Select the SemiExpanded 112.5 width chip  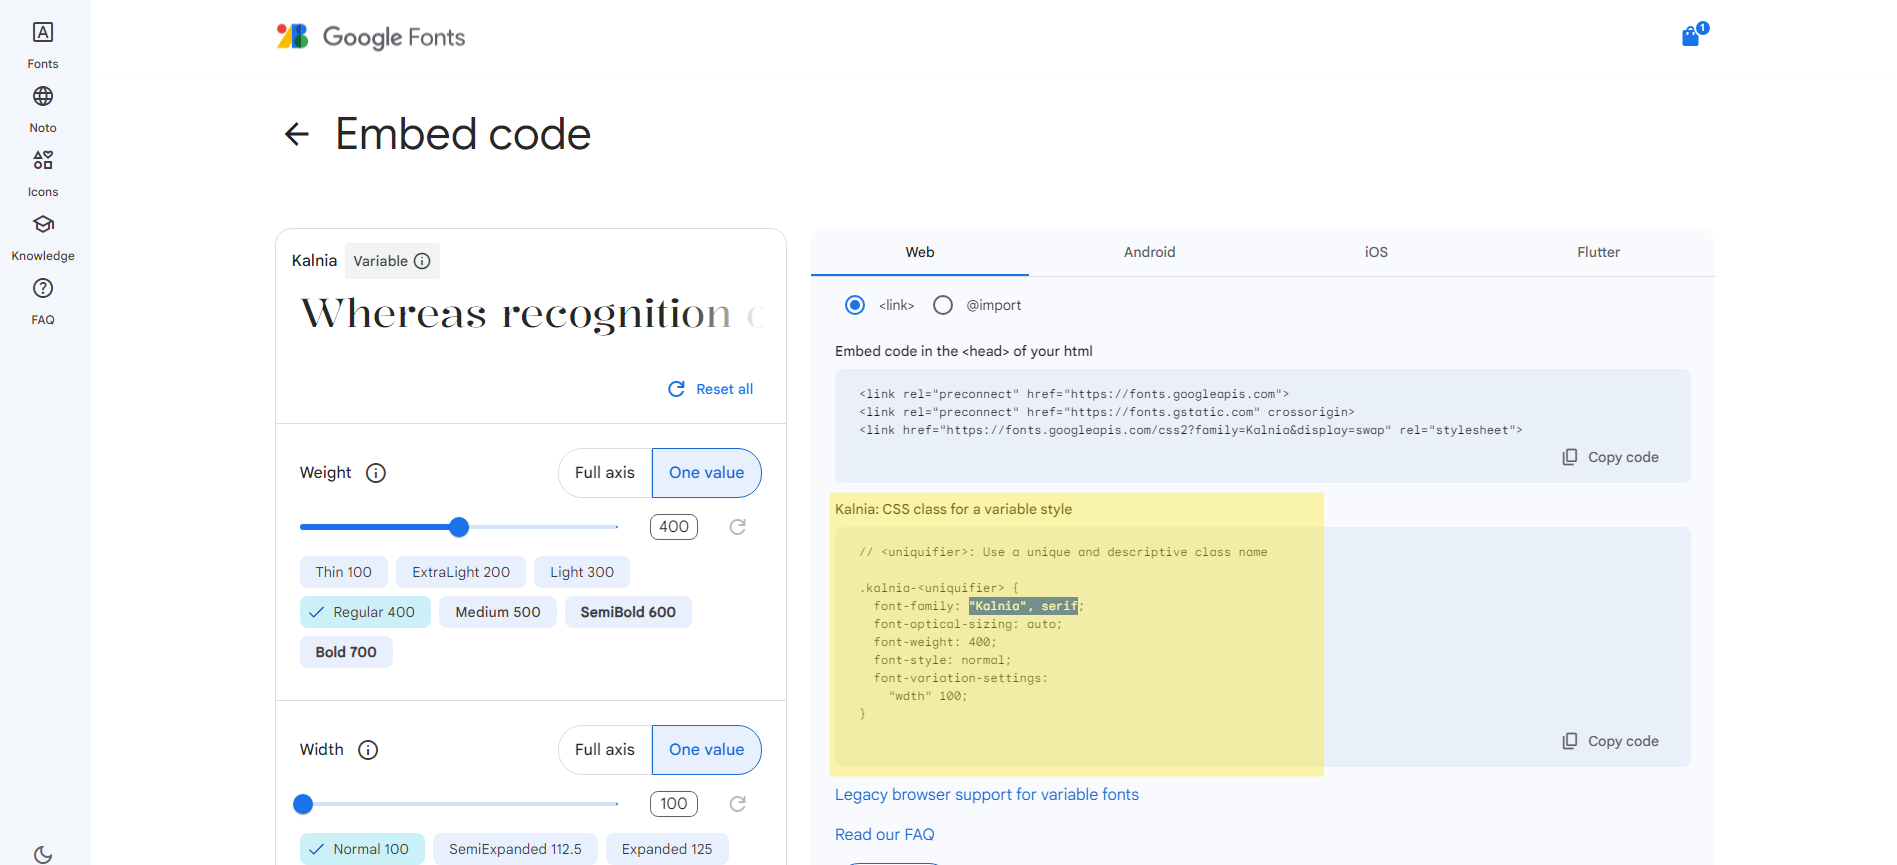click(x=515, y=849)
